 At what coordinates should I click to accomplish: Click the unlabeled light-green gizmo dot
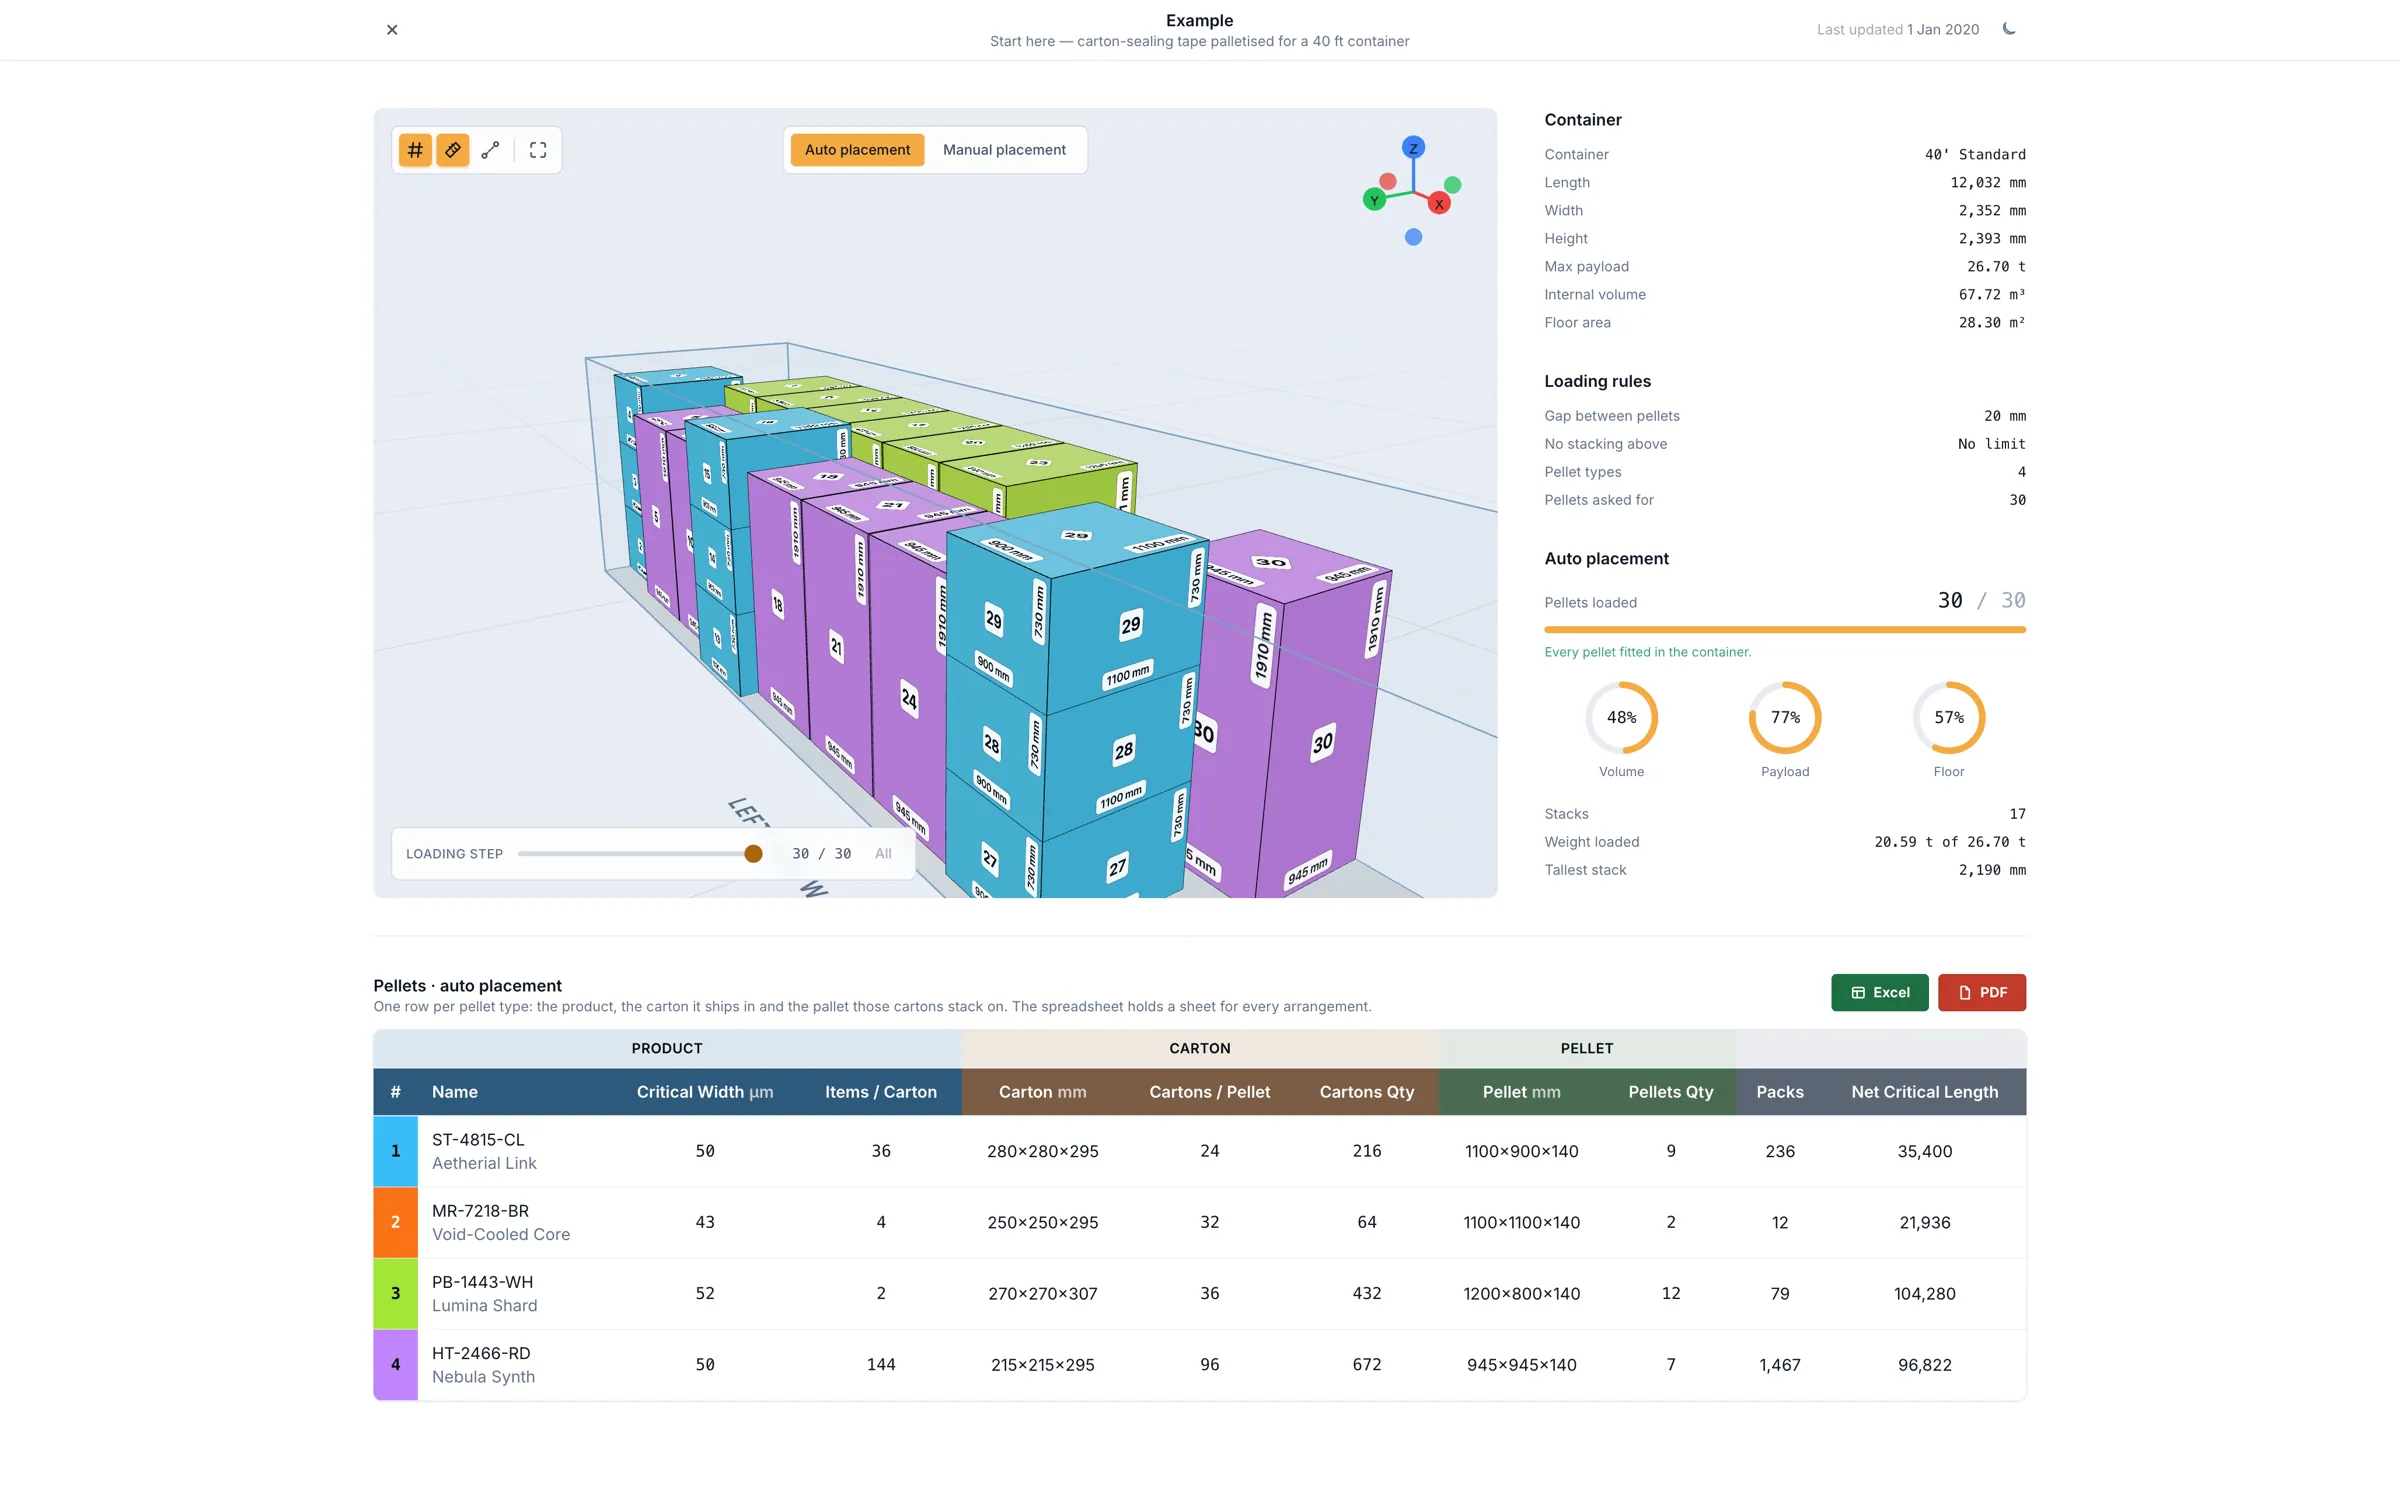(1453, 185)
